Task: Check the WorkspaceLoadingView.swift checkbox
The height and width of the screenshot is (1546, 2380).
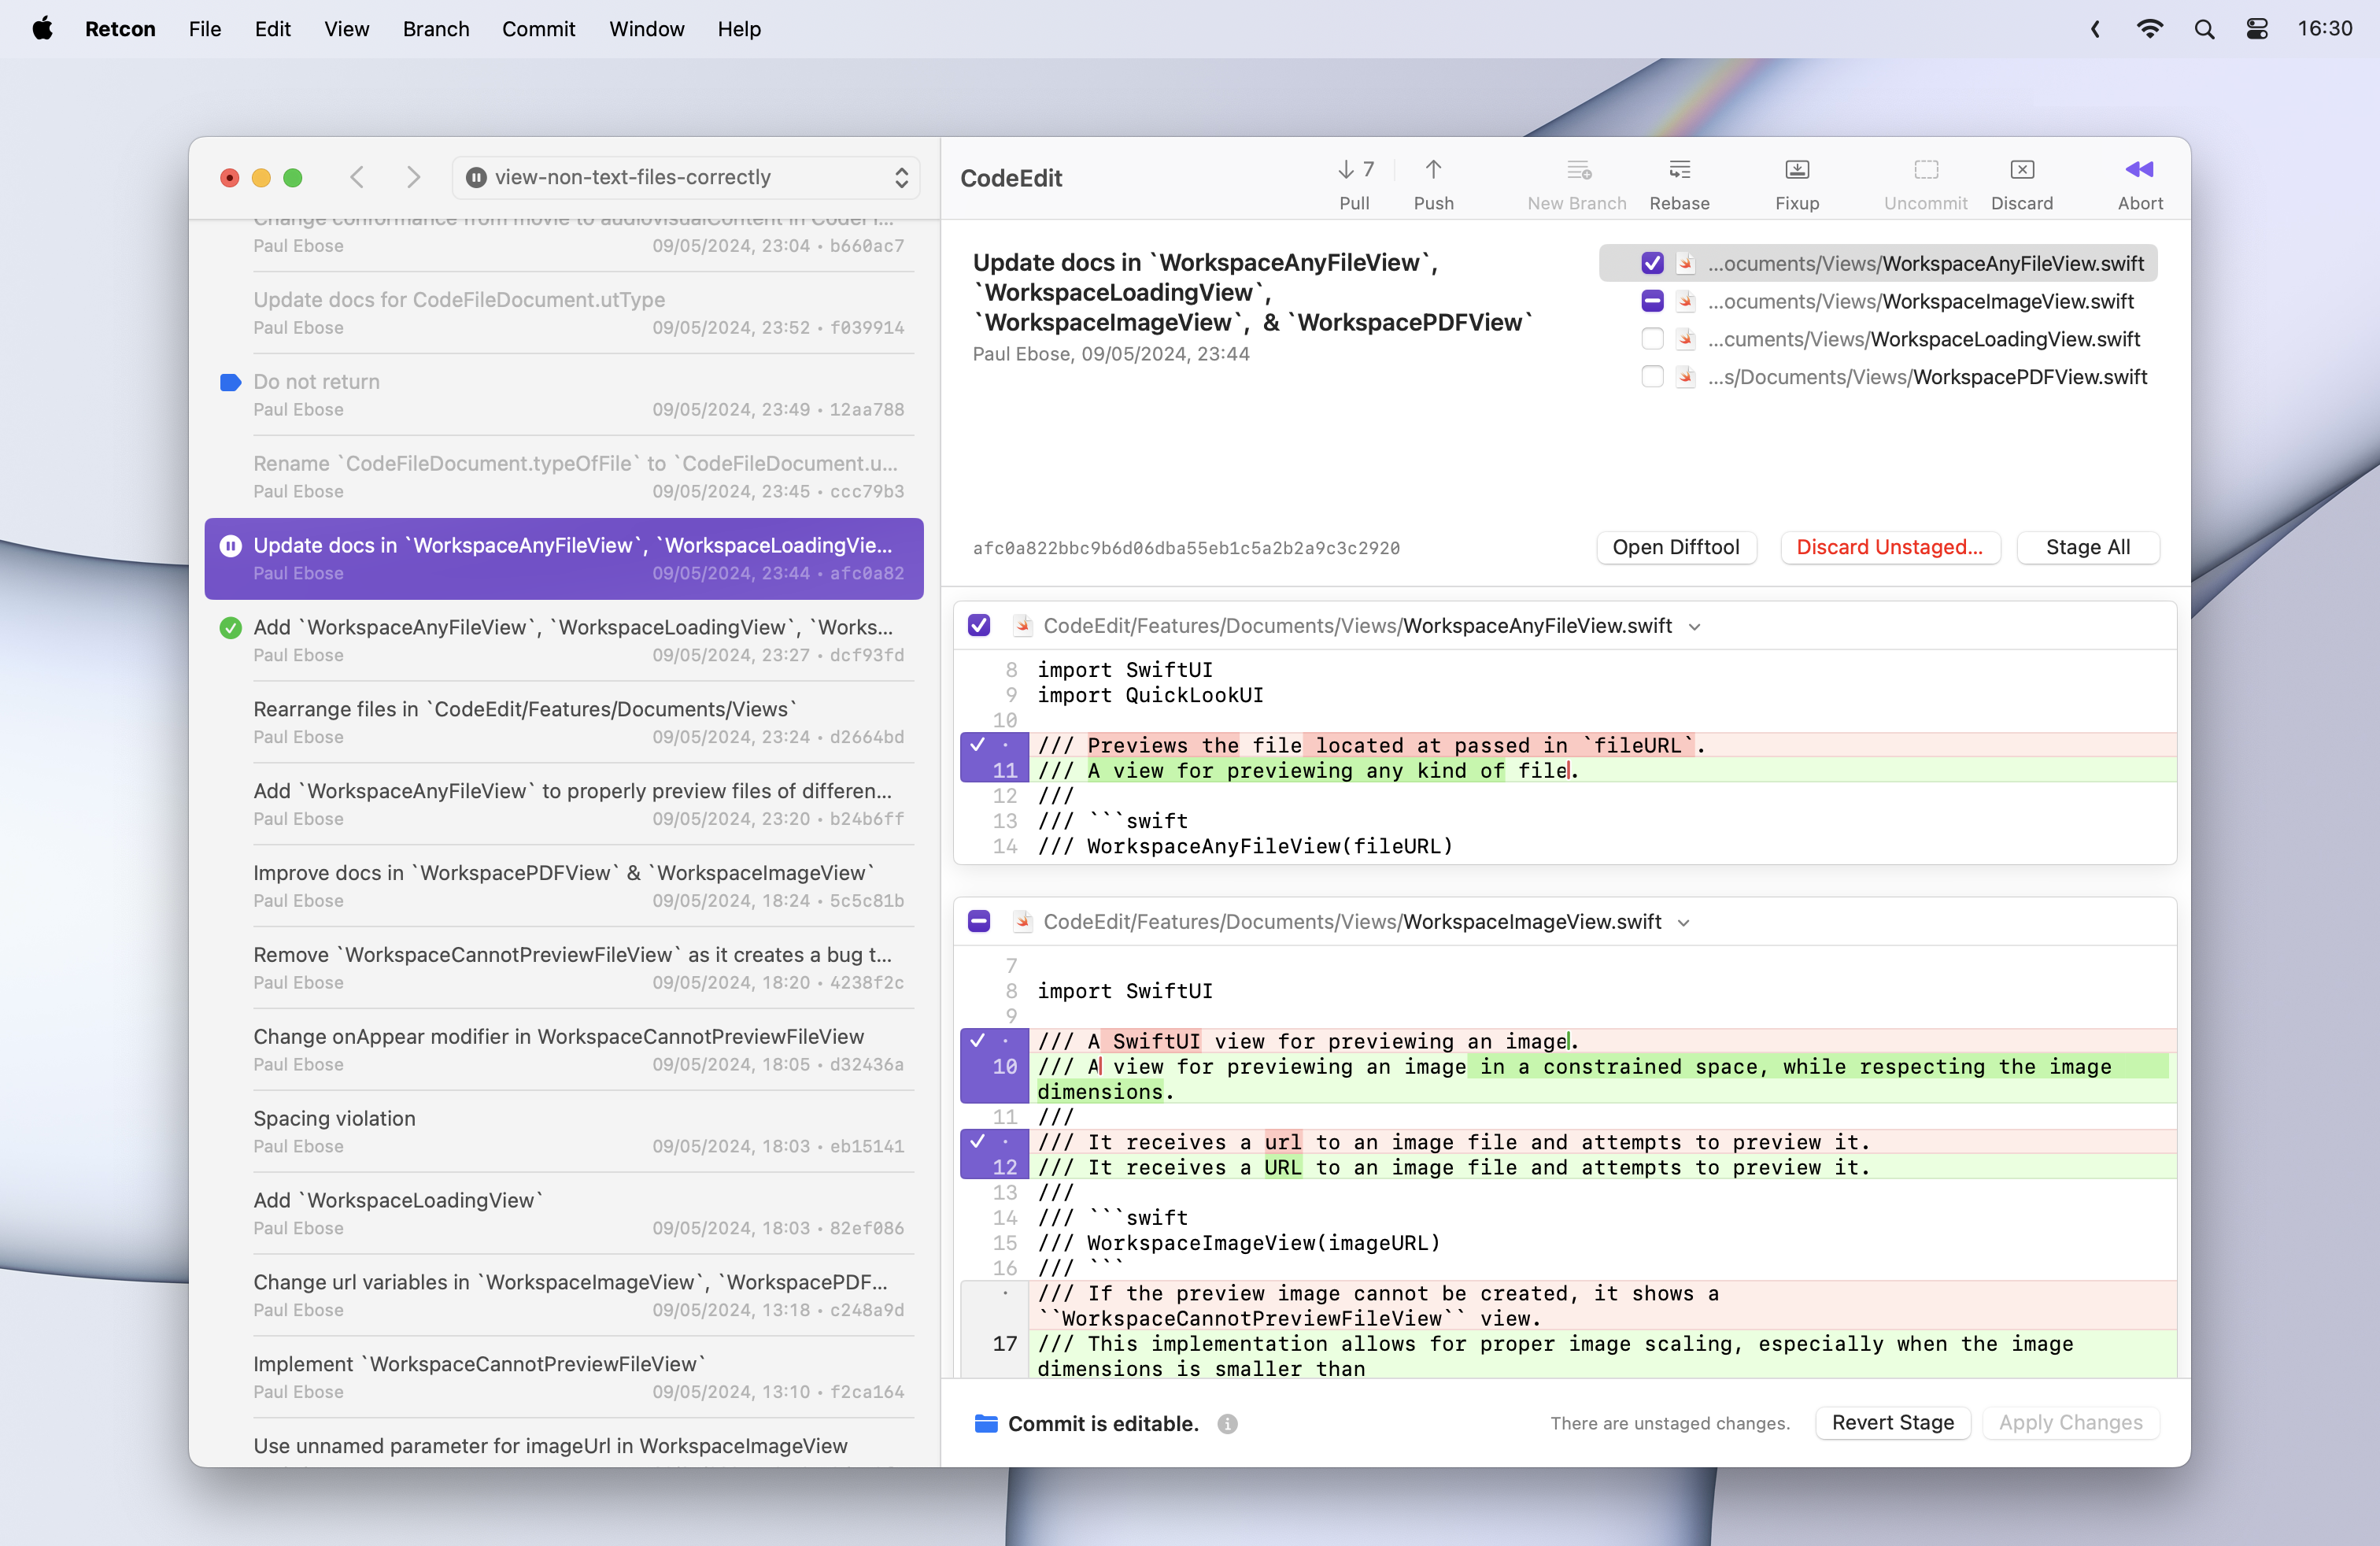Action: click(x=1652, y=339)
